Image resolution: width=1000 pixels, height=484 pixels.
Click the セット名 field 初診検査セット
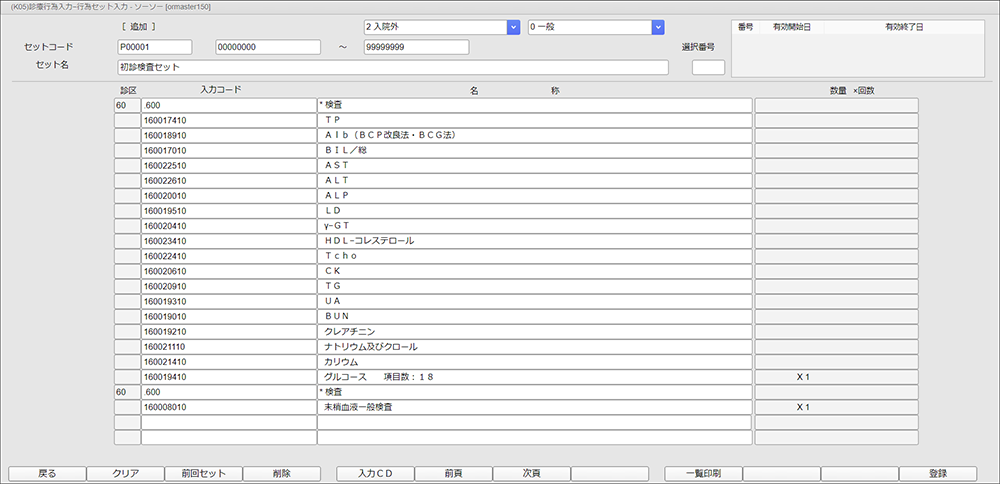(x=392, y=68)
